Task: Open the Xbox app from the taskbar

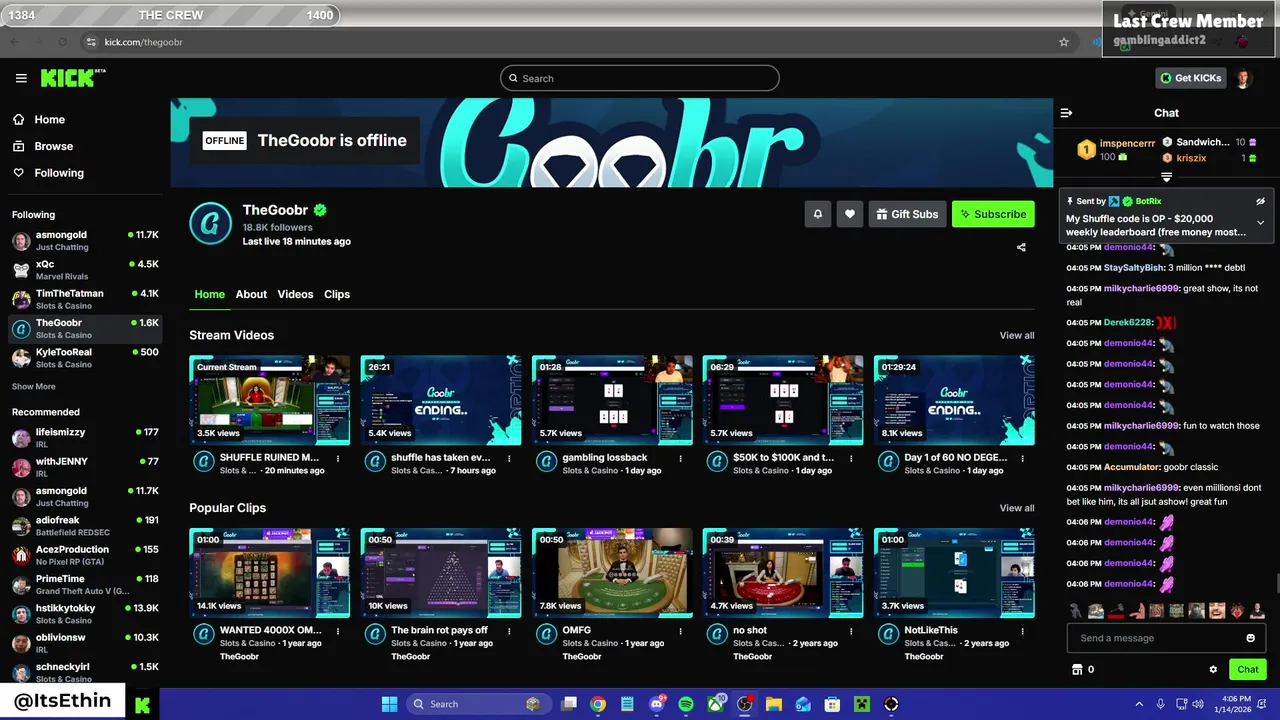Action: (x=716, y=704)
